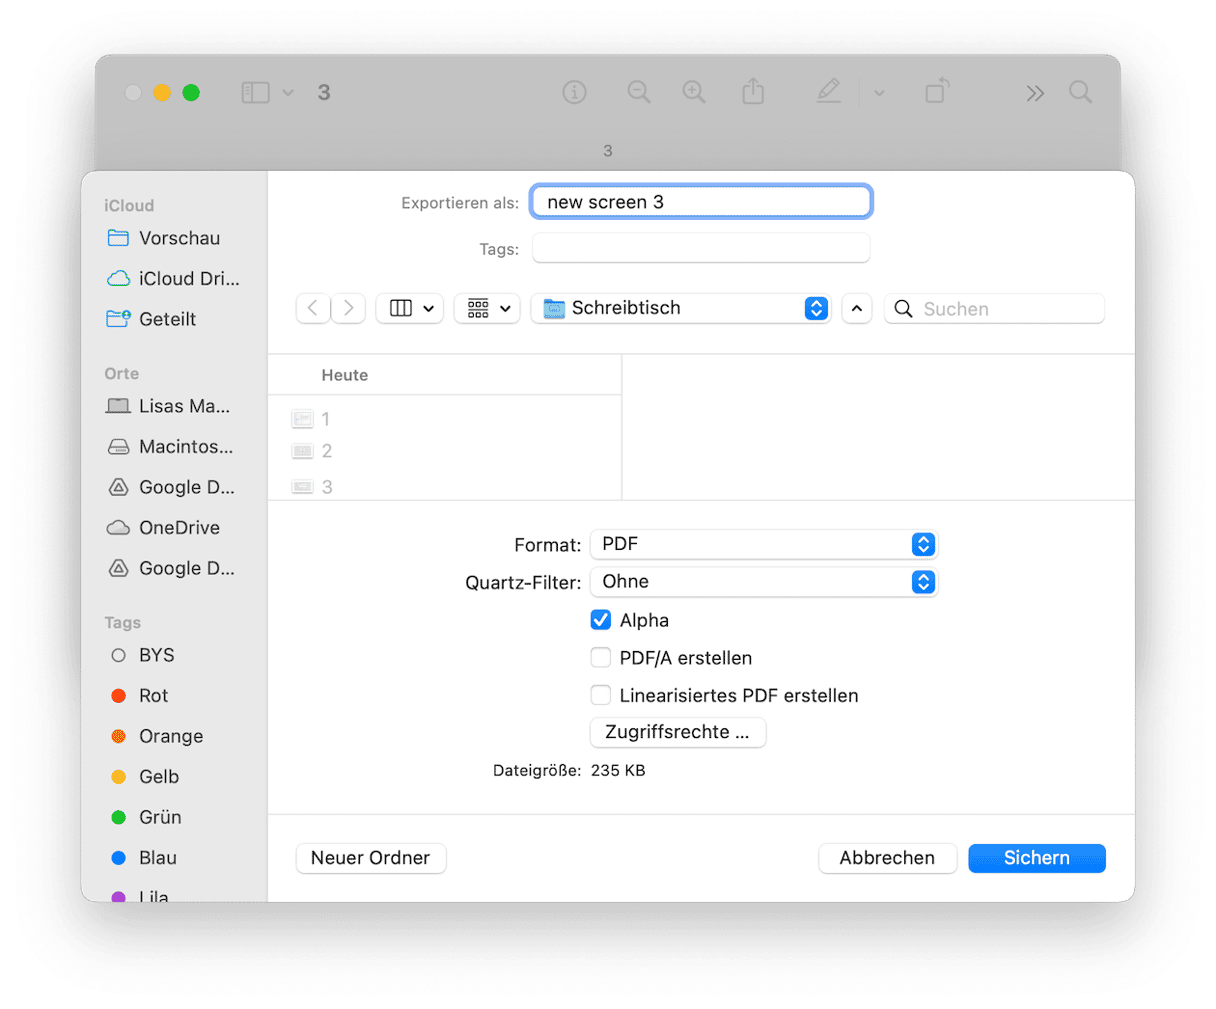Image resolution: width=1216 pixels, height=1009 pixels.
Task: Select the Gelb color tag
Action: tap(145, 777)
